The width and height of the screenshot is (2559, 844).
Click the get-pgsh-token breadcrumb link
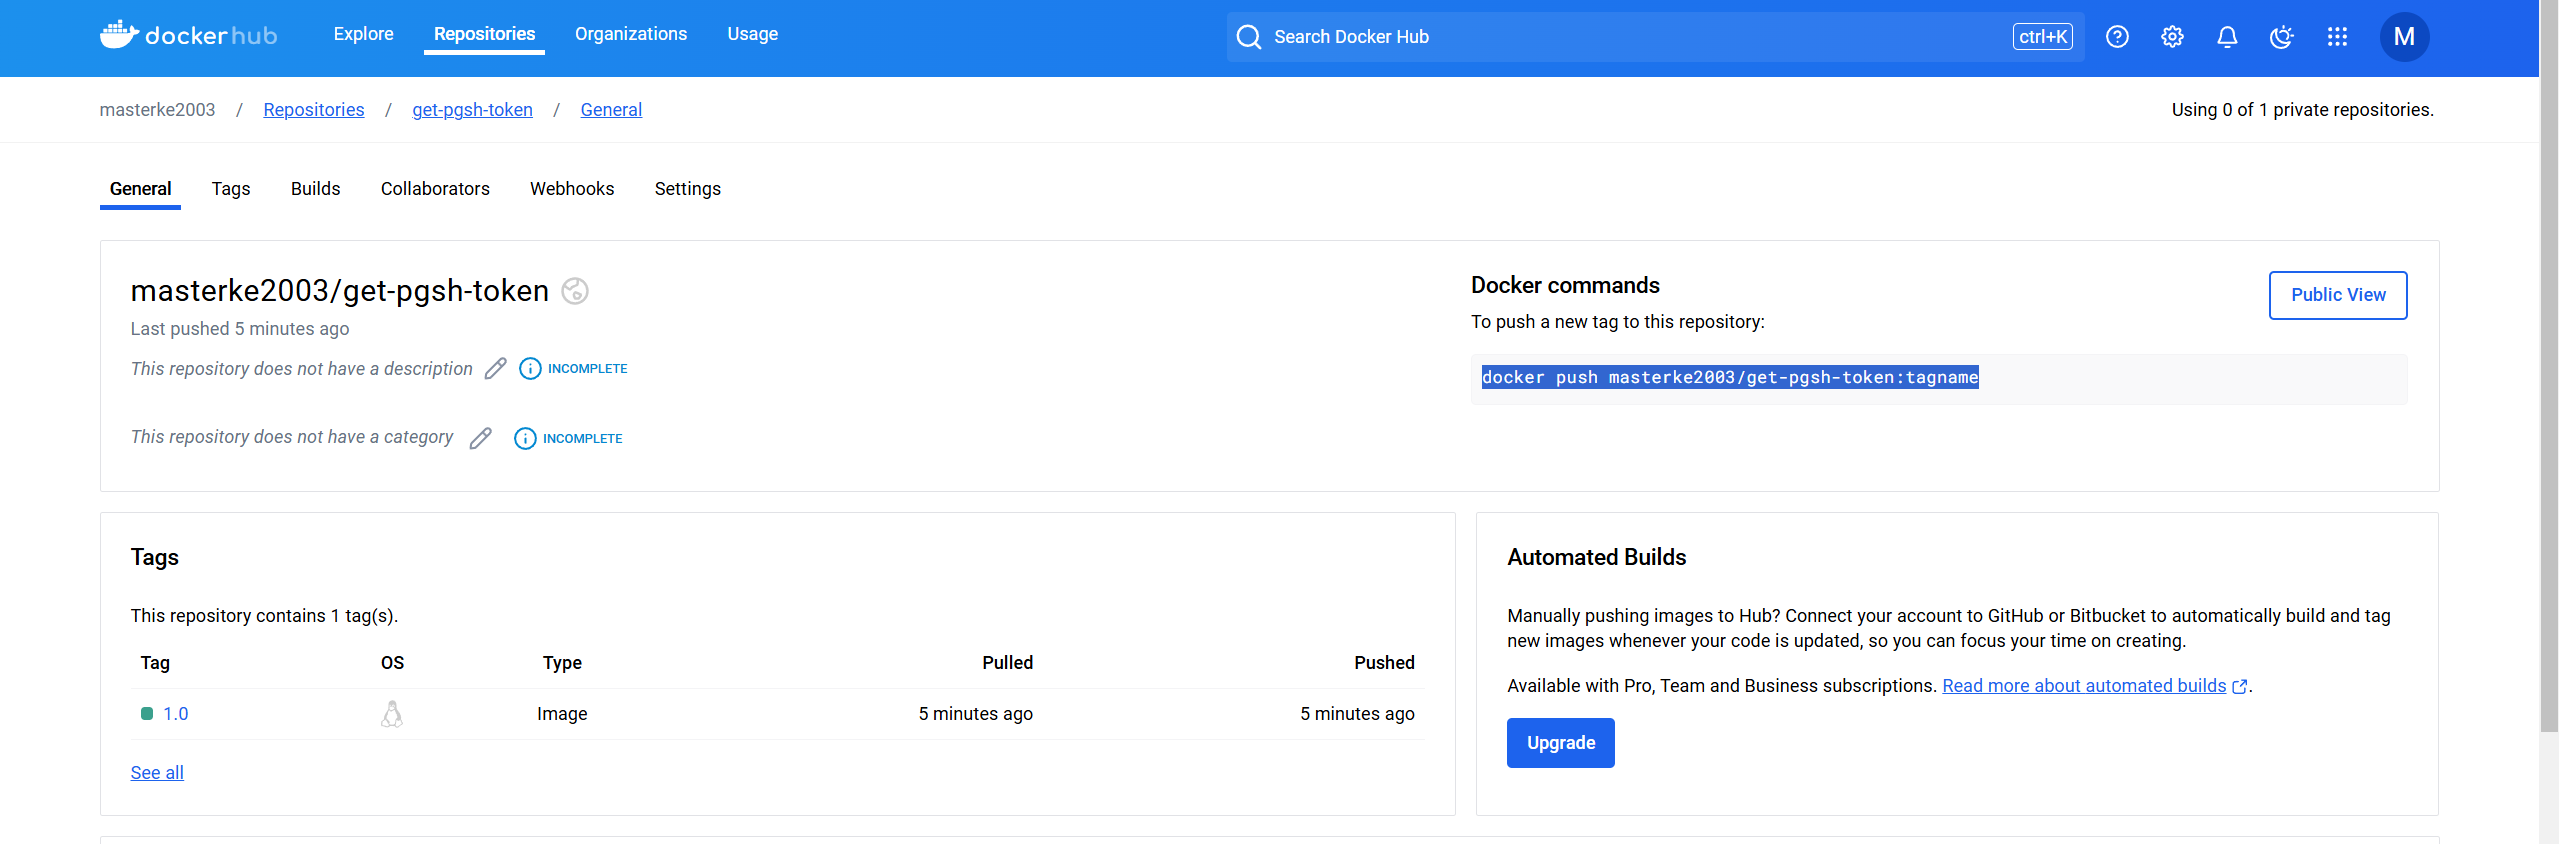[472, 110]
